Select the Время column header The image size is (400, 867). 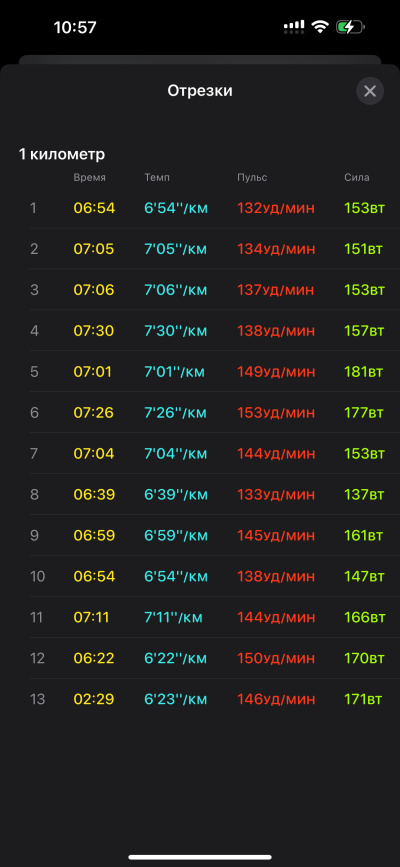pyautogui.click(x=90, y=177)
